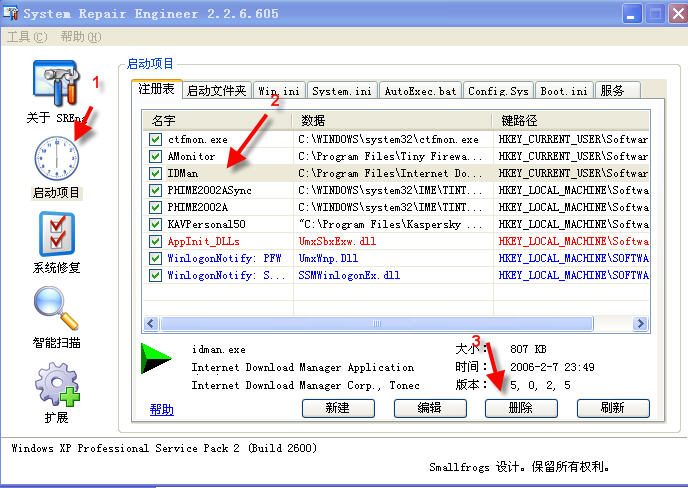Select the 启动项目 clock icon
The width and height of the screenshot is (688, 488).
(x=57, y=158)
